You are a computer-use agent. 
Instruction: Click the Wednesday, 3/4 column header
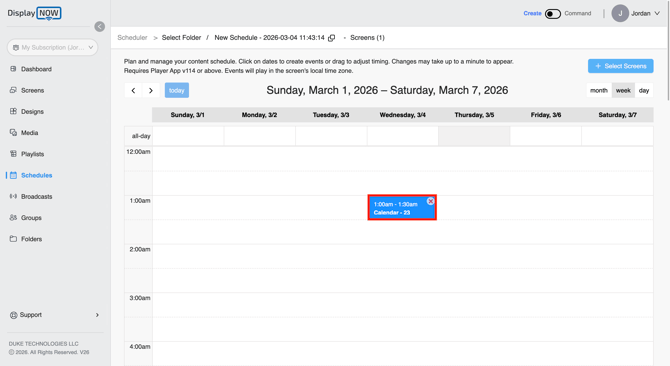click(x=403, y=115)
